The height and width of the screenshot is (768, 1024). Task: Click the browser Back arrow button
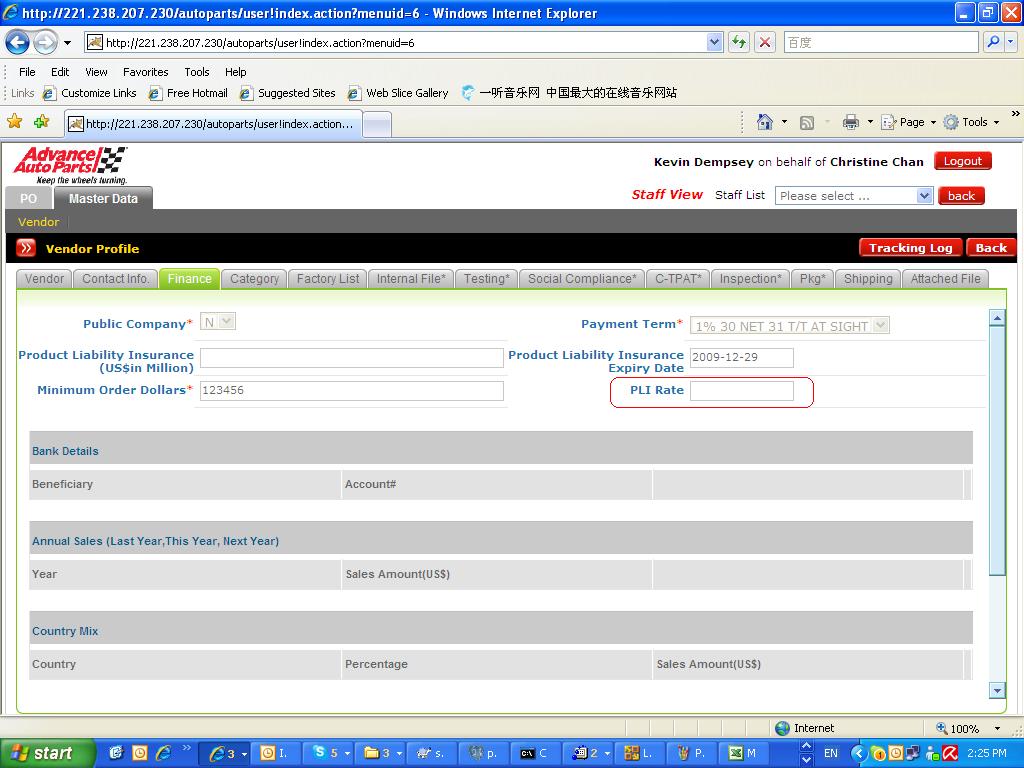point(18,42)
